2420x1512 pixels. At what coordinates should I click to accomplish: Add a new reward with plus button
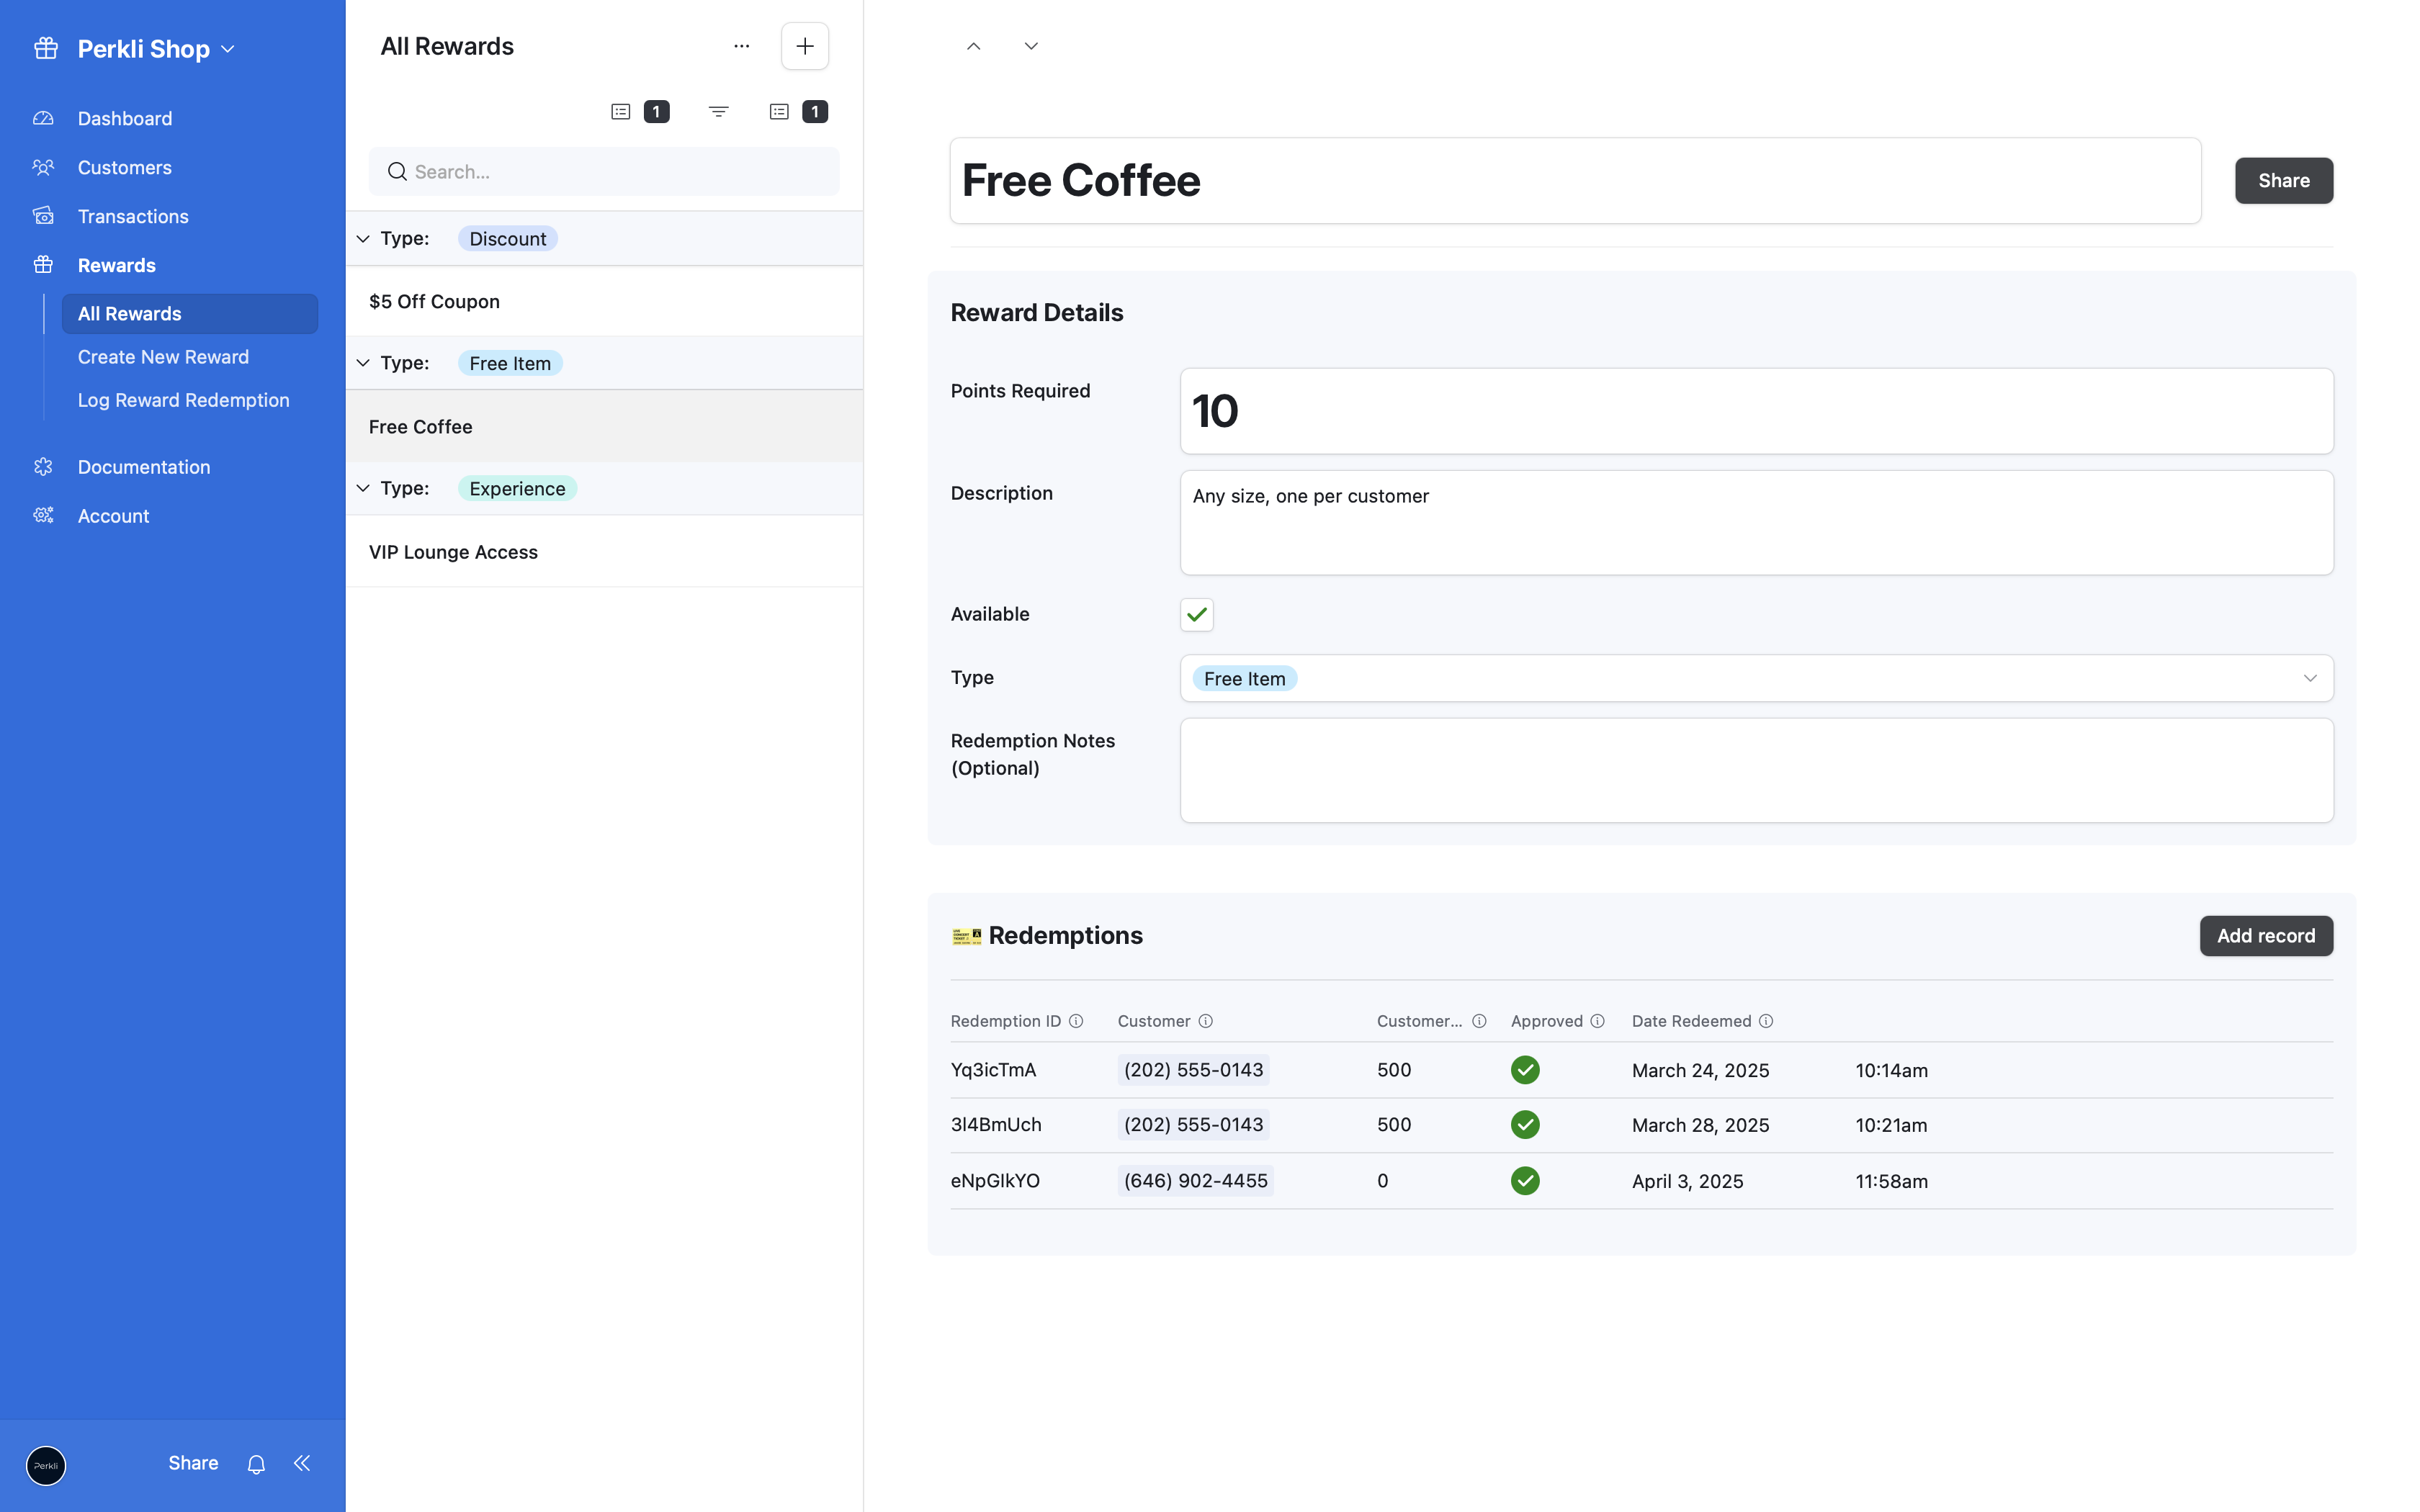(805, 46)
